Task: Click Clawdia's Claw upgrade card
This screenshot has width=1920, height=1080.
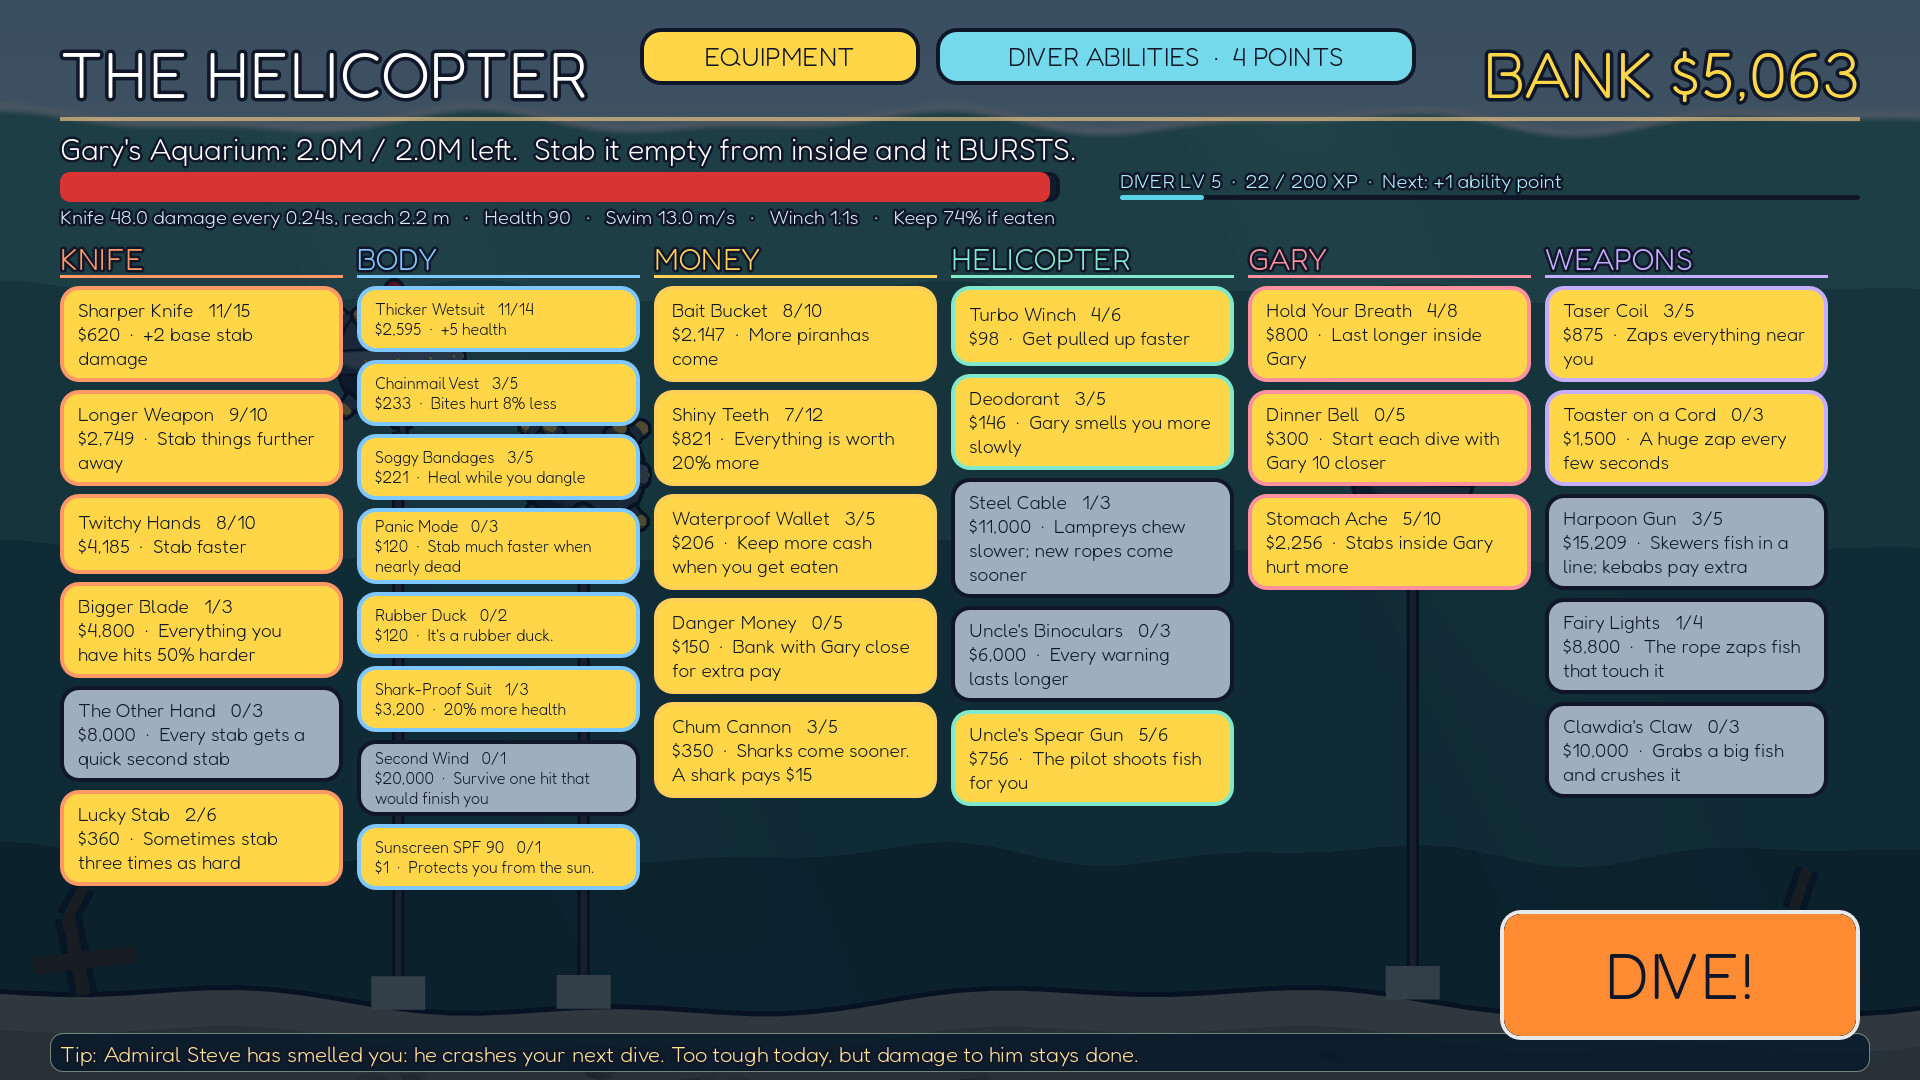Action: 1686,750
